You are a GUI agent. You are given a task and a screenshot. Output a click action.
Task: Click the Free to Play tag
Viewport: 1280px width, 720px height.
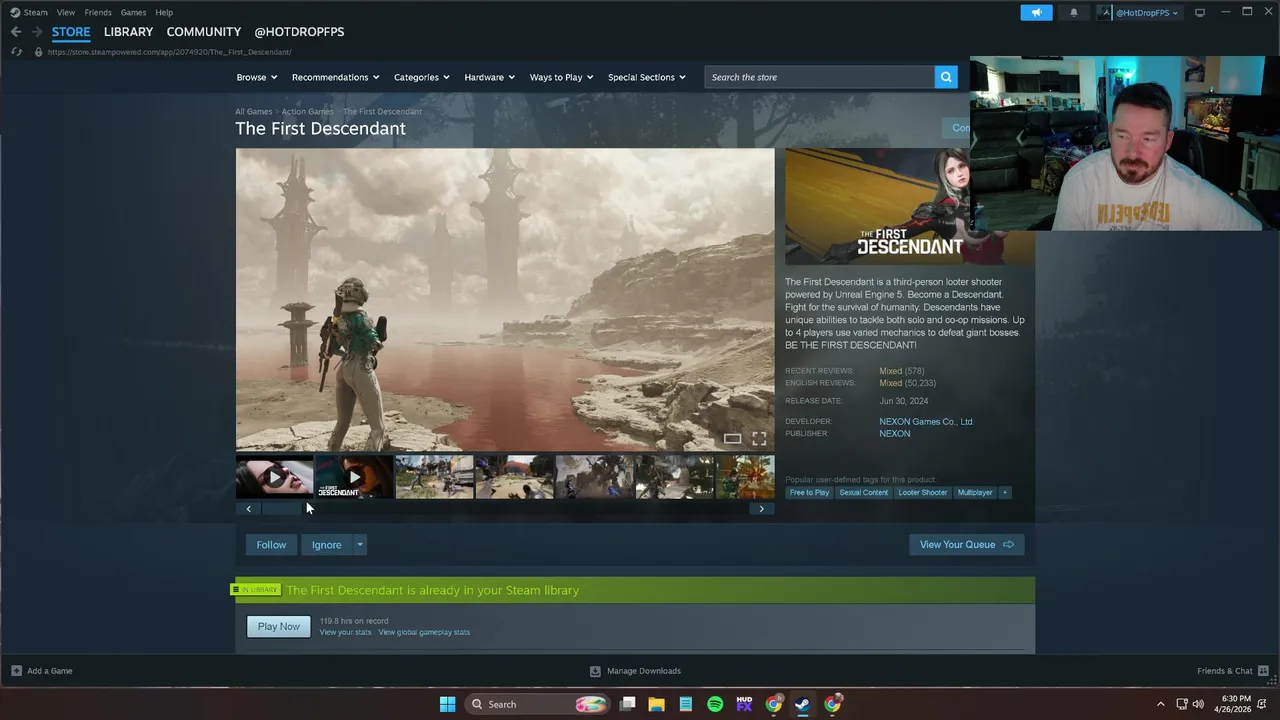click(x=809, y=492)
